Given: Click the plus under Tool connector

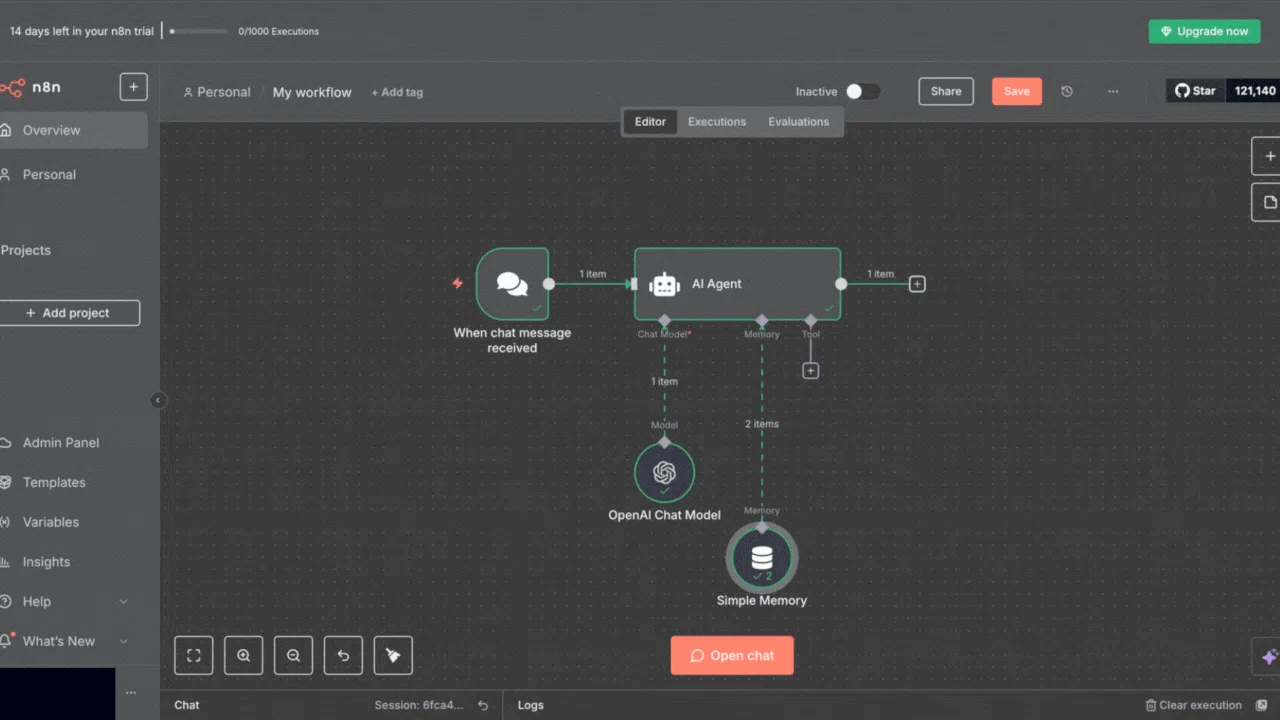Looking at the screenshot, I should (811, 370).
